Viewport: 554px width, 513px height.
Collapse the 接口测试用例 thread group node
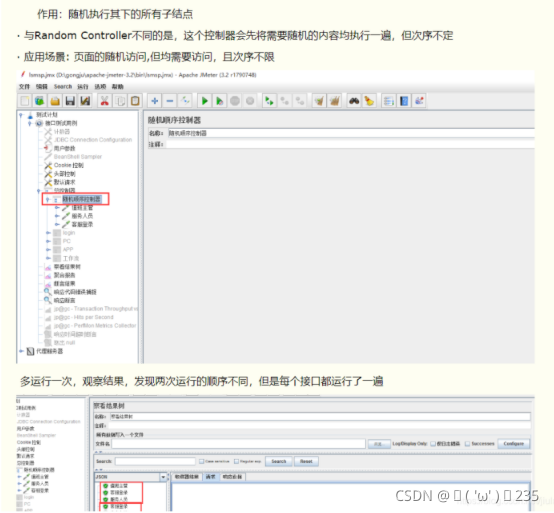[x=30, y=123]
